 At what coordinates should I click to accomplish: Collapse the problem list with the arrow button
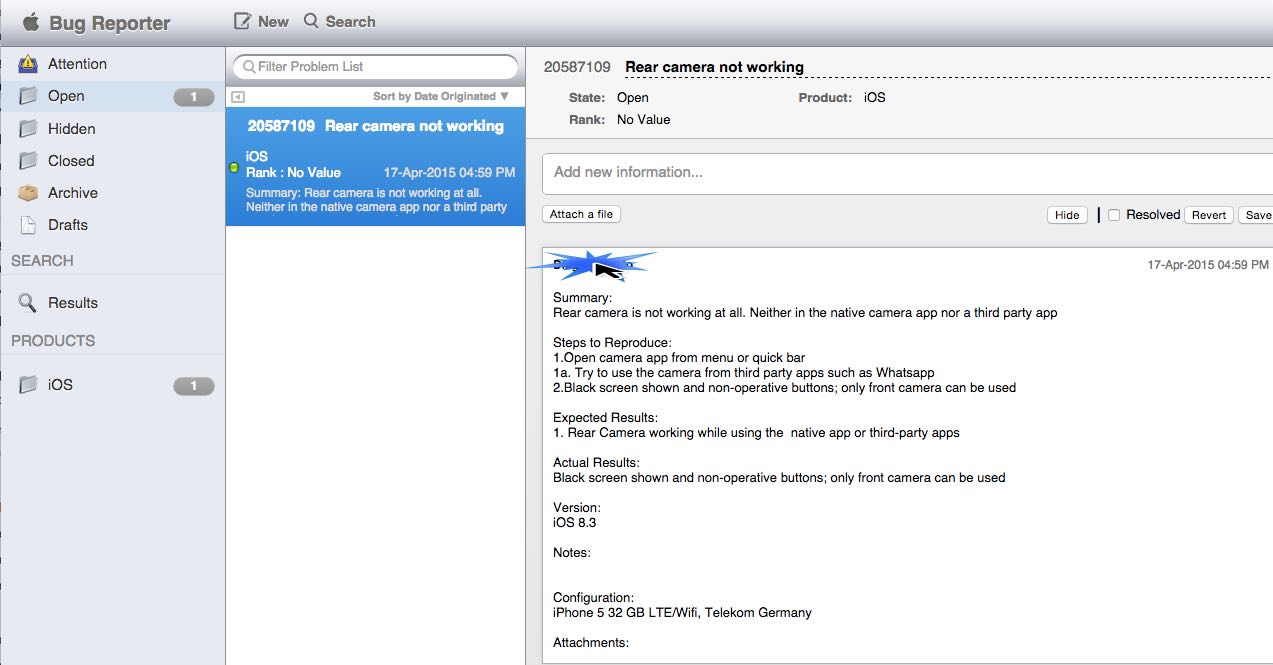pyautogui.click(x=238, y=97)
